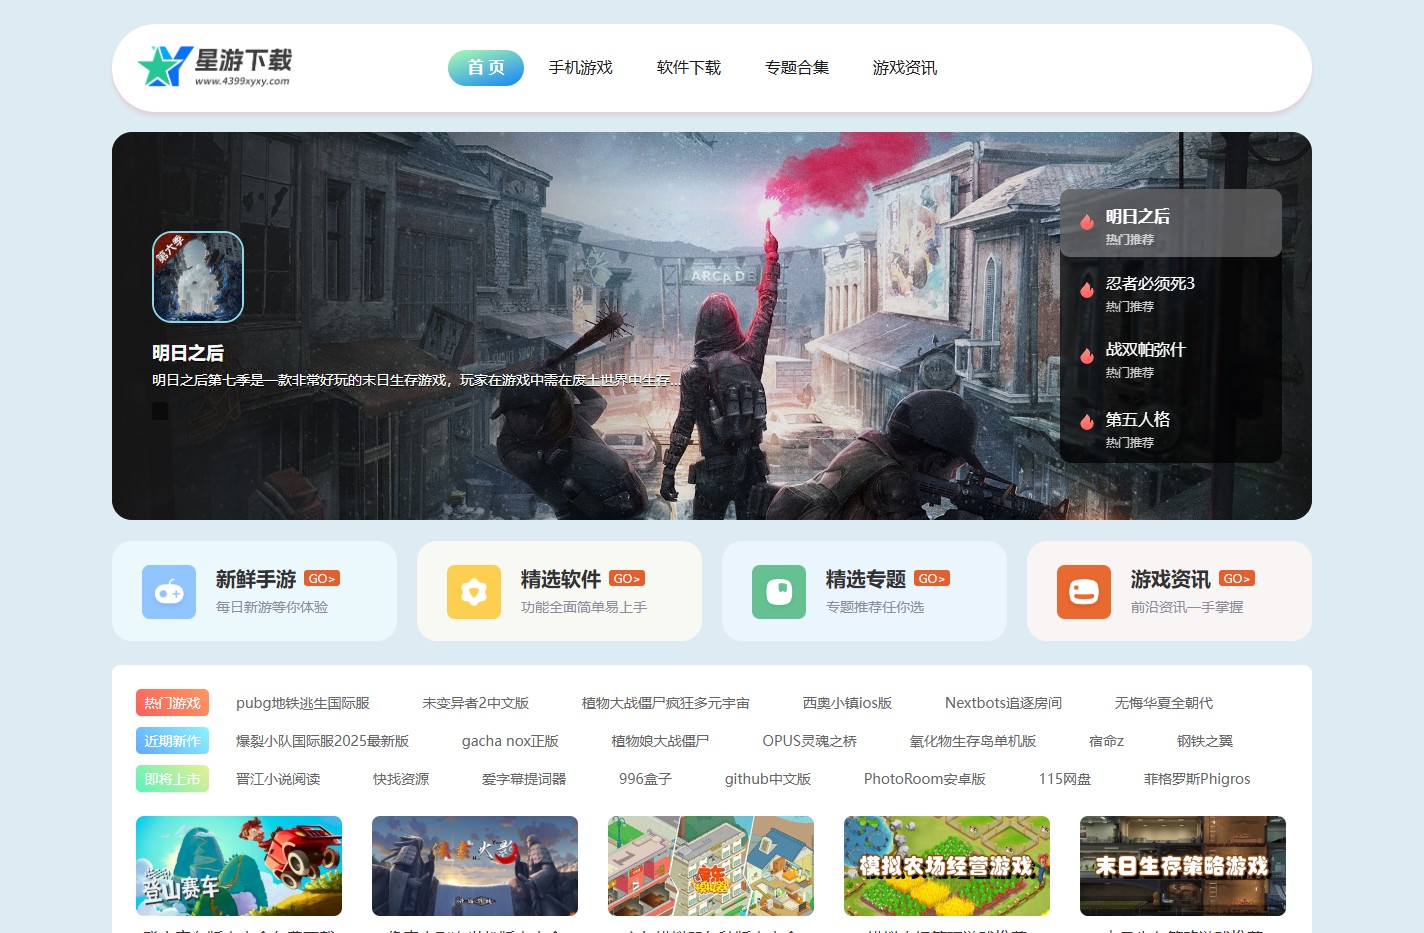Screen dimensions: 1424x933
Task: Click the blue gamepad icon for 新鲜手游
Action: pyautogui.click(x=169, y=592)
